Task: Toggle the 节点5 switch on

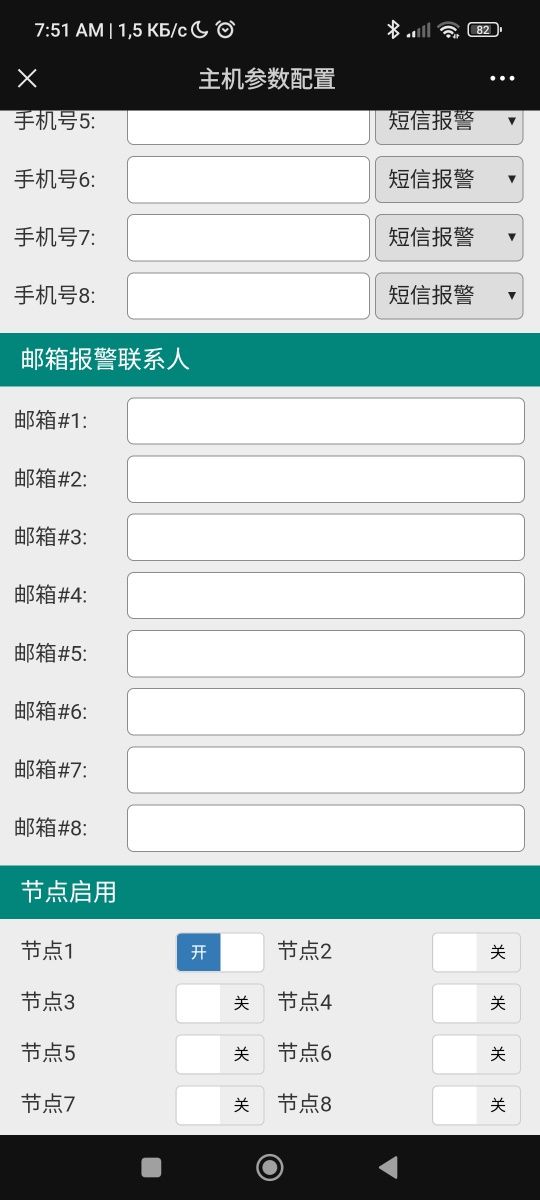Action: pos(220,1054)
